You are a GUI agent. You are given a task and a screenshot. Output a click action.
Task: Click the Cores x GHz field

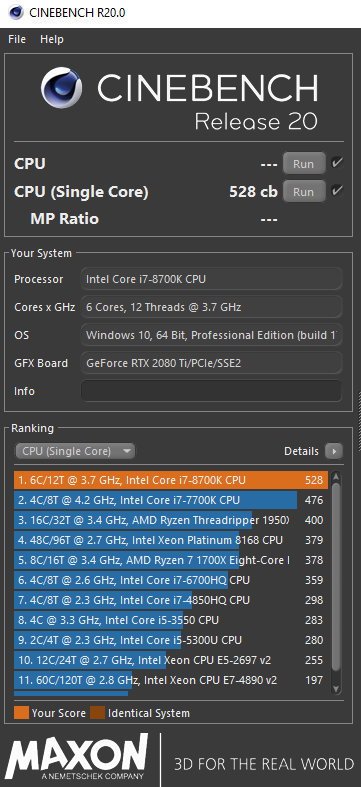coord(211,307)
